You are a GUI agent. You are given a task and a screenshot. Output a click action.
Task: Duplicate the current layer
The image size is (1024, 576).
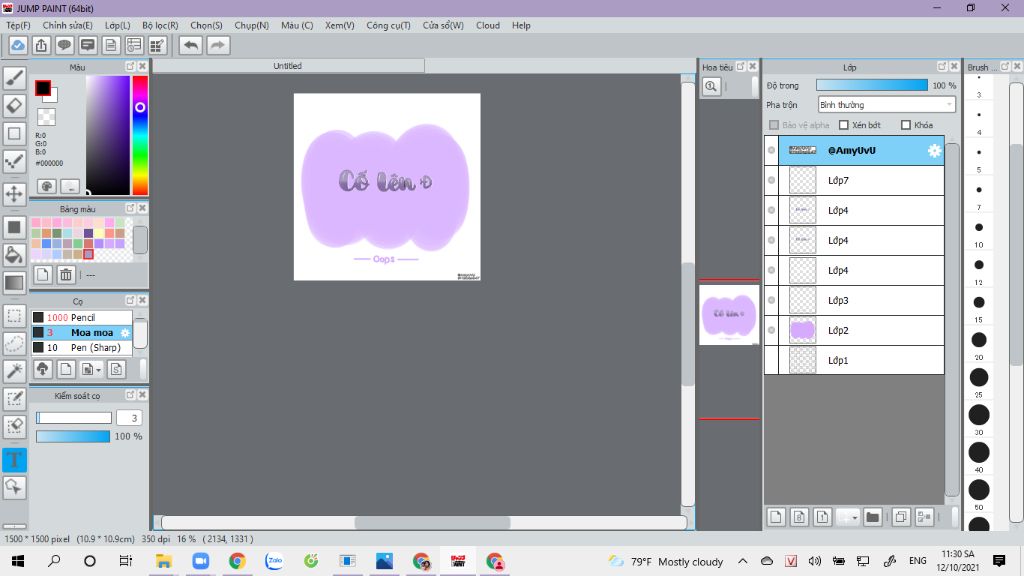901,517
